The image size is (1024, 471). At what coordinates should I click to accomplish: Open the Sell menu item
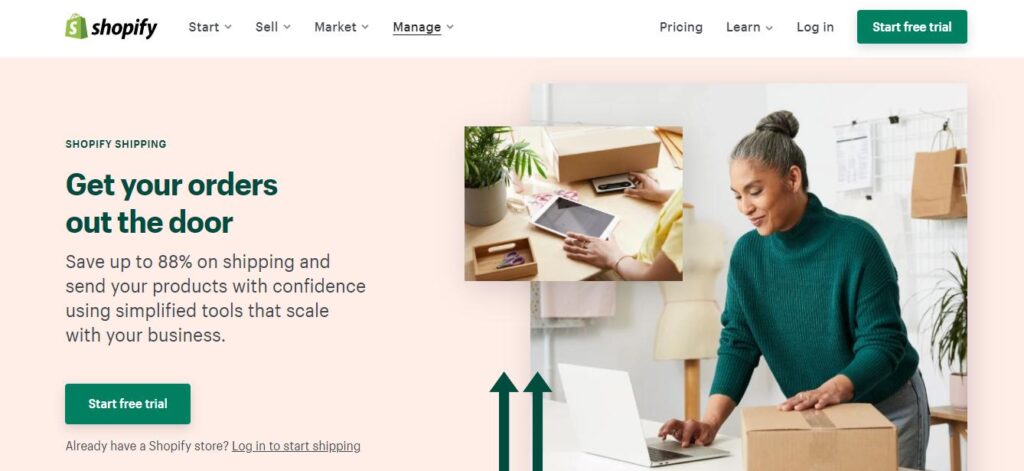(x=266, y=27)
